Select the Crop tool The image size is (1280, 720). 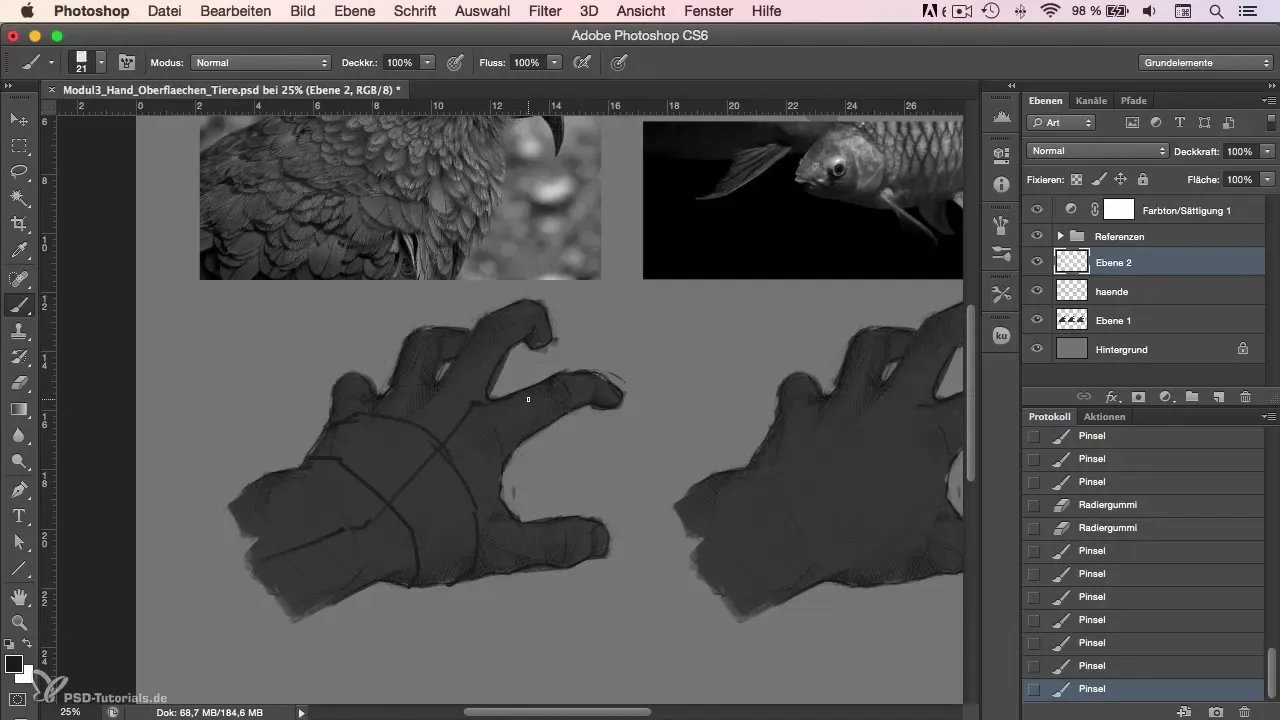point(19,224)
